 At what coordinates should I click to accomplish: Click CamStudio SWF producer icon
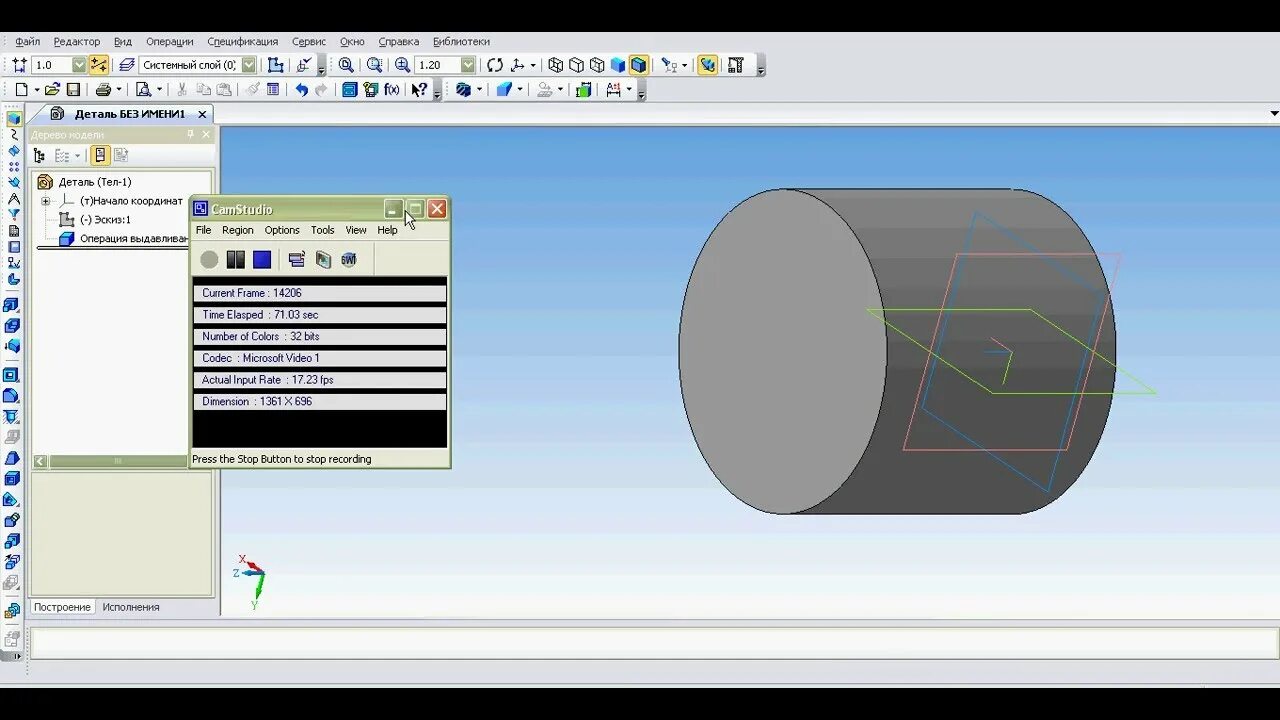[348, 259]
